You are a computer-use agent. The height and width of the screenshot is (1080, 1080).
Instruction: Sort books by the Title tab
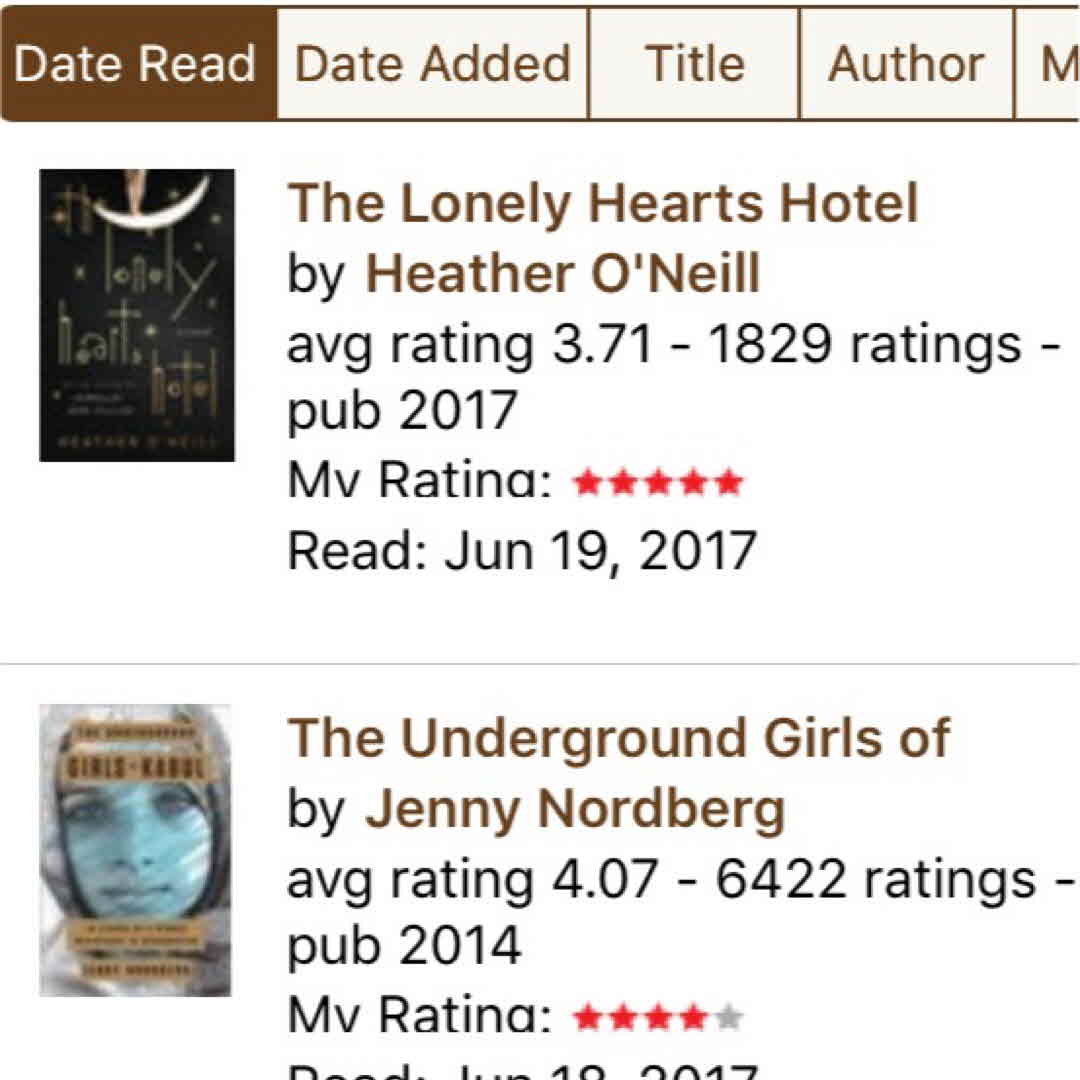point(694,65)
